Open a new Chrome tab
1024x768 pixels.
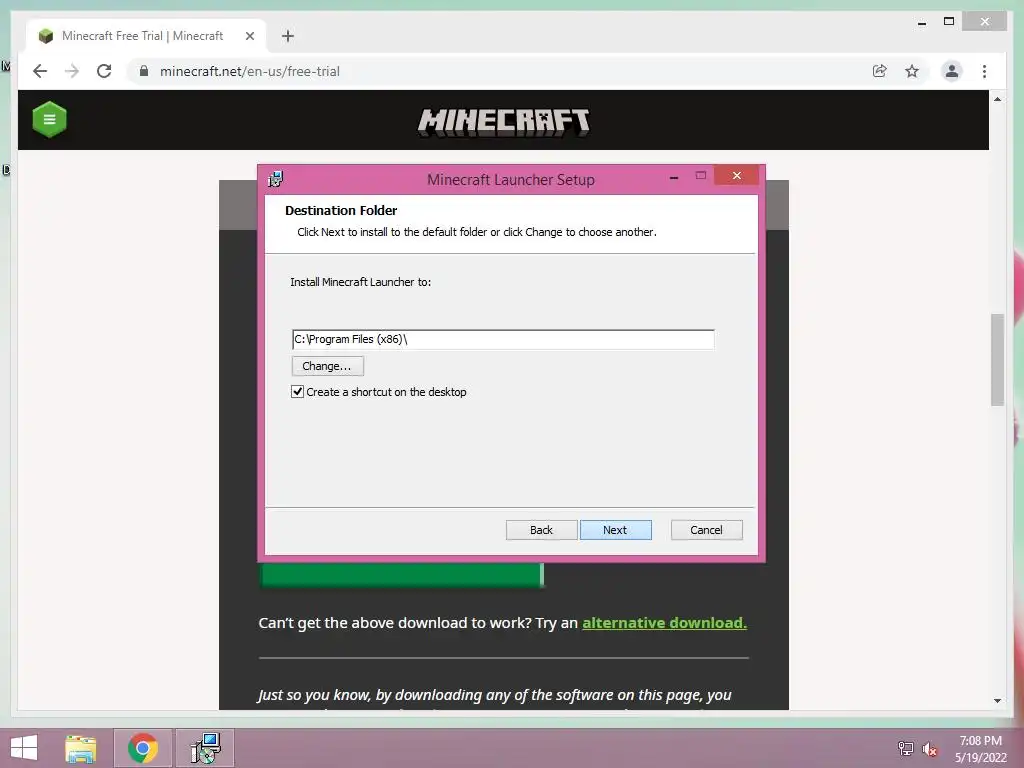coord(288,36)
